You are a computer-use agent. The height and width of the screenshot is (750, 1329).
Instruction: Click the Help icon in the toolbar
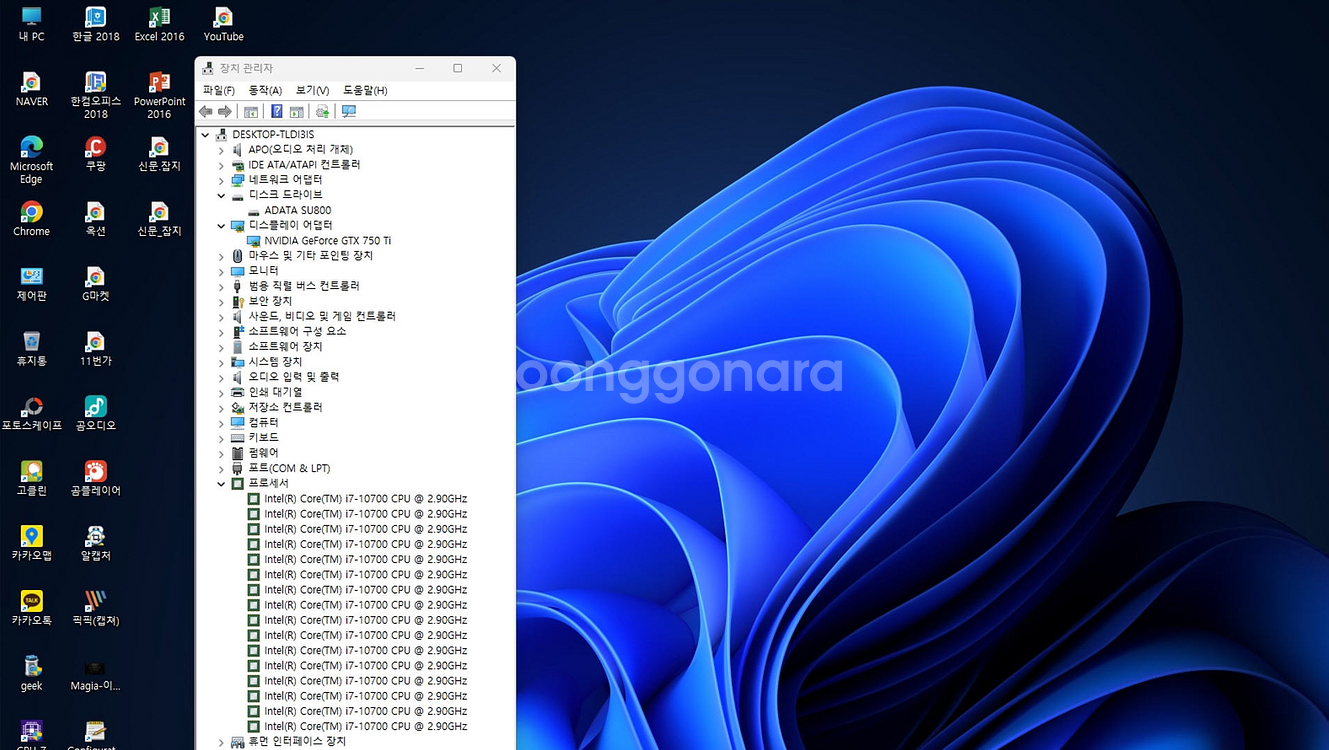click(x=276, y=111)
